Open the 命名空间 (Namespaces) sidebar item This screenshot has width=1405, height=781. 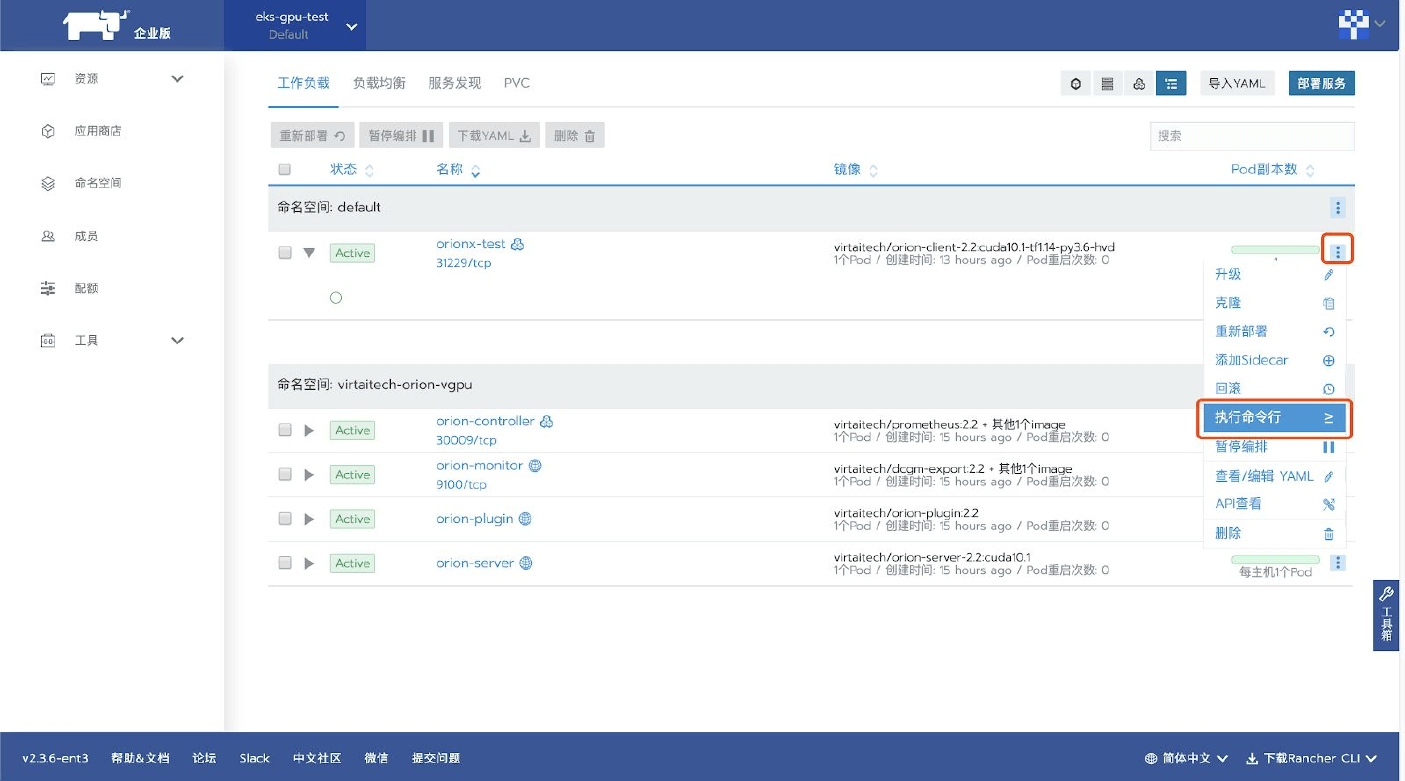pyautogui.click(x=100, y=182)
